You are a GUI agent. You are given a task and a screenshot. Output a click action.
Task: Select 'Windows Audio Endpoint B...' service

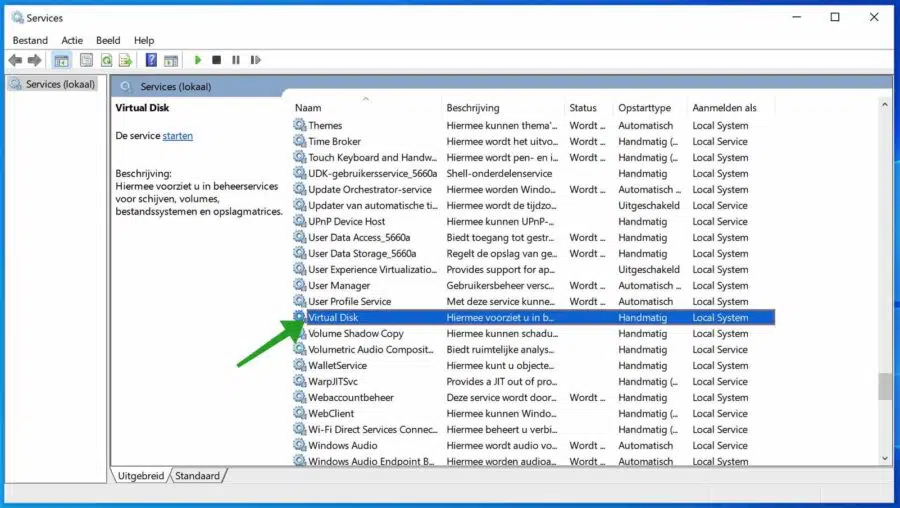click(x=371, y=461)
